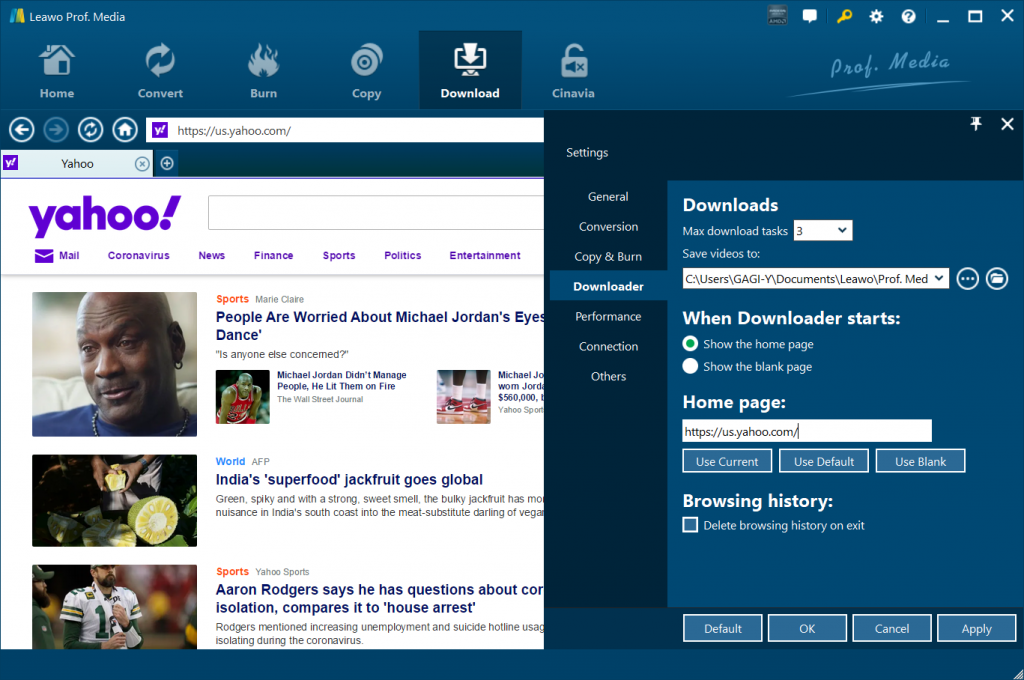The height and width of the screenshot is (680, 1024).
Task: Open General settings section
Action: coord(608,197)
